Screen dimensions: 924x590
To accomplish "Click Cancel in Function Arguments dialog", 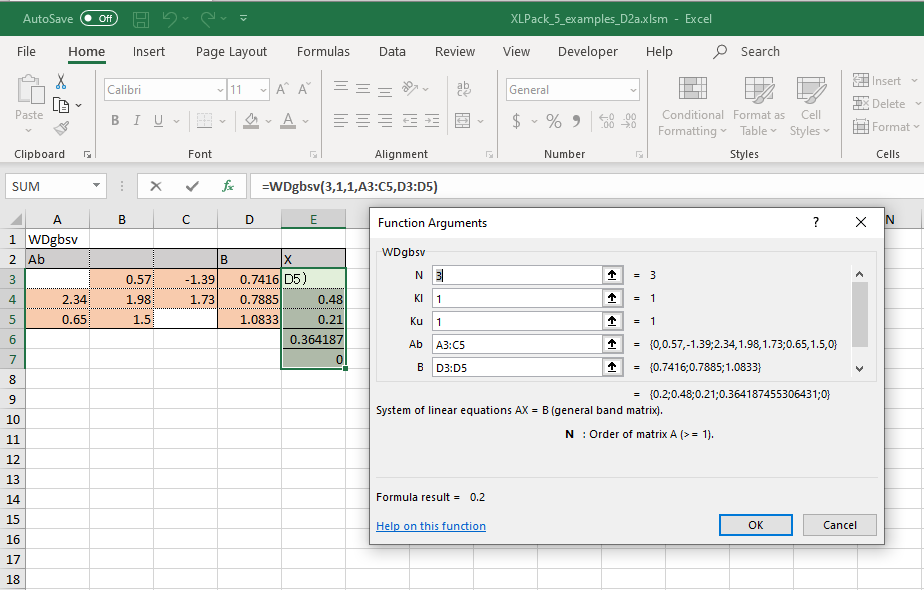I will click(x=840, y=525).
